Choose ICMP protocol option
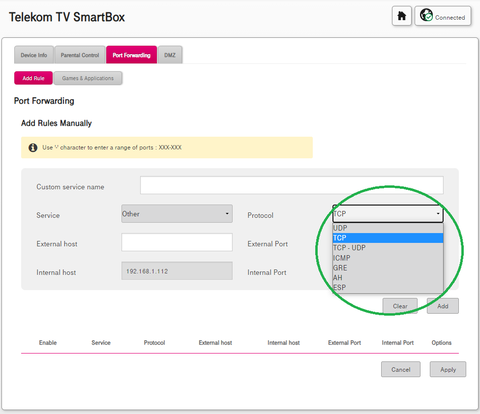The width and height of the screenshot is (480, 414). coord(388,258)
